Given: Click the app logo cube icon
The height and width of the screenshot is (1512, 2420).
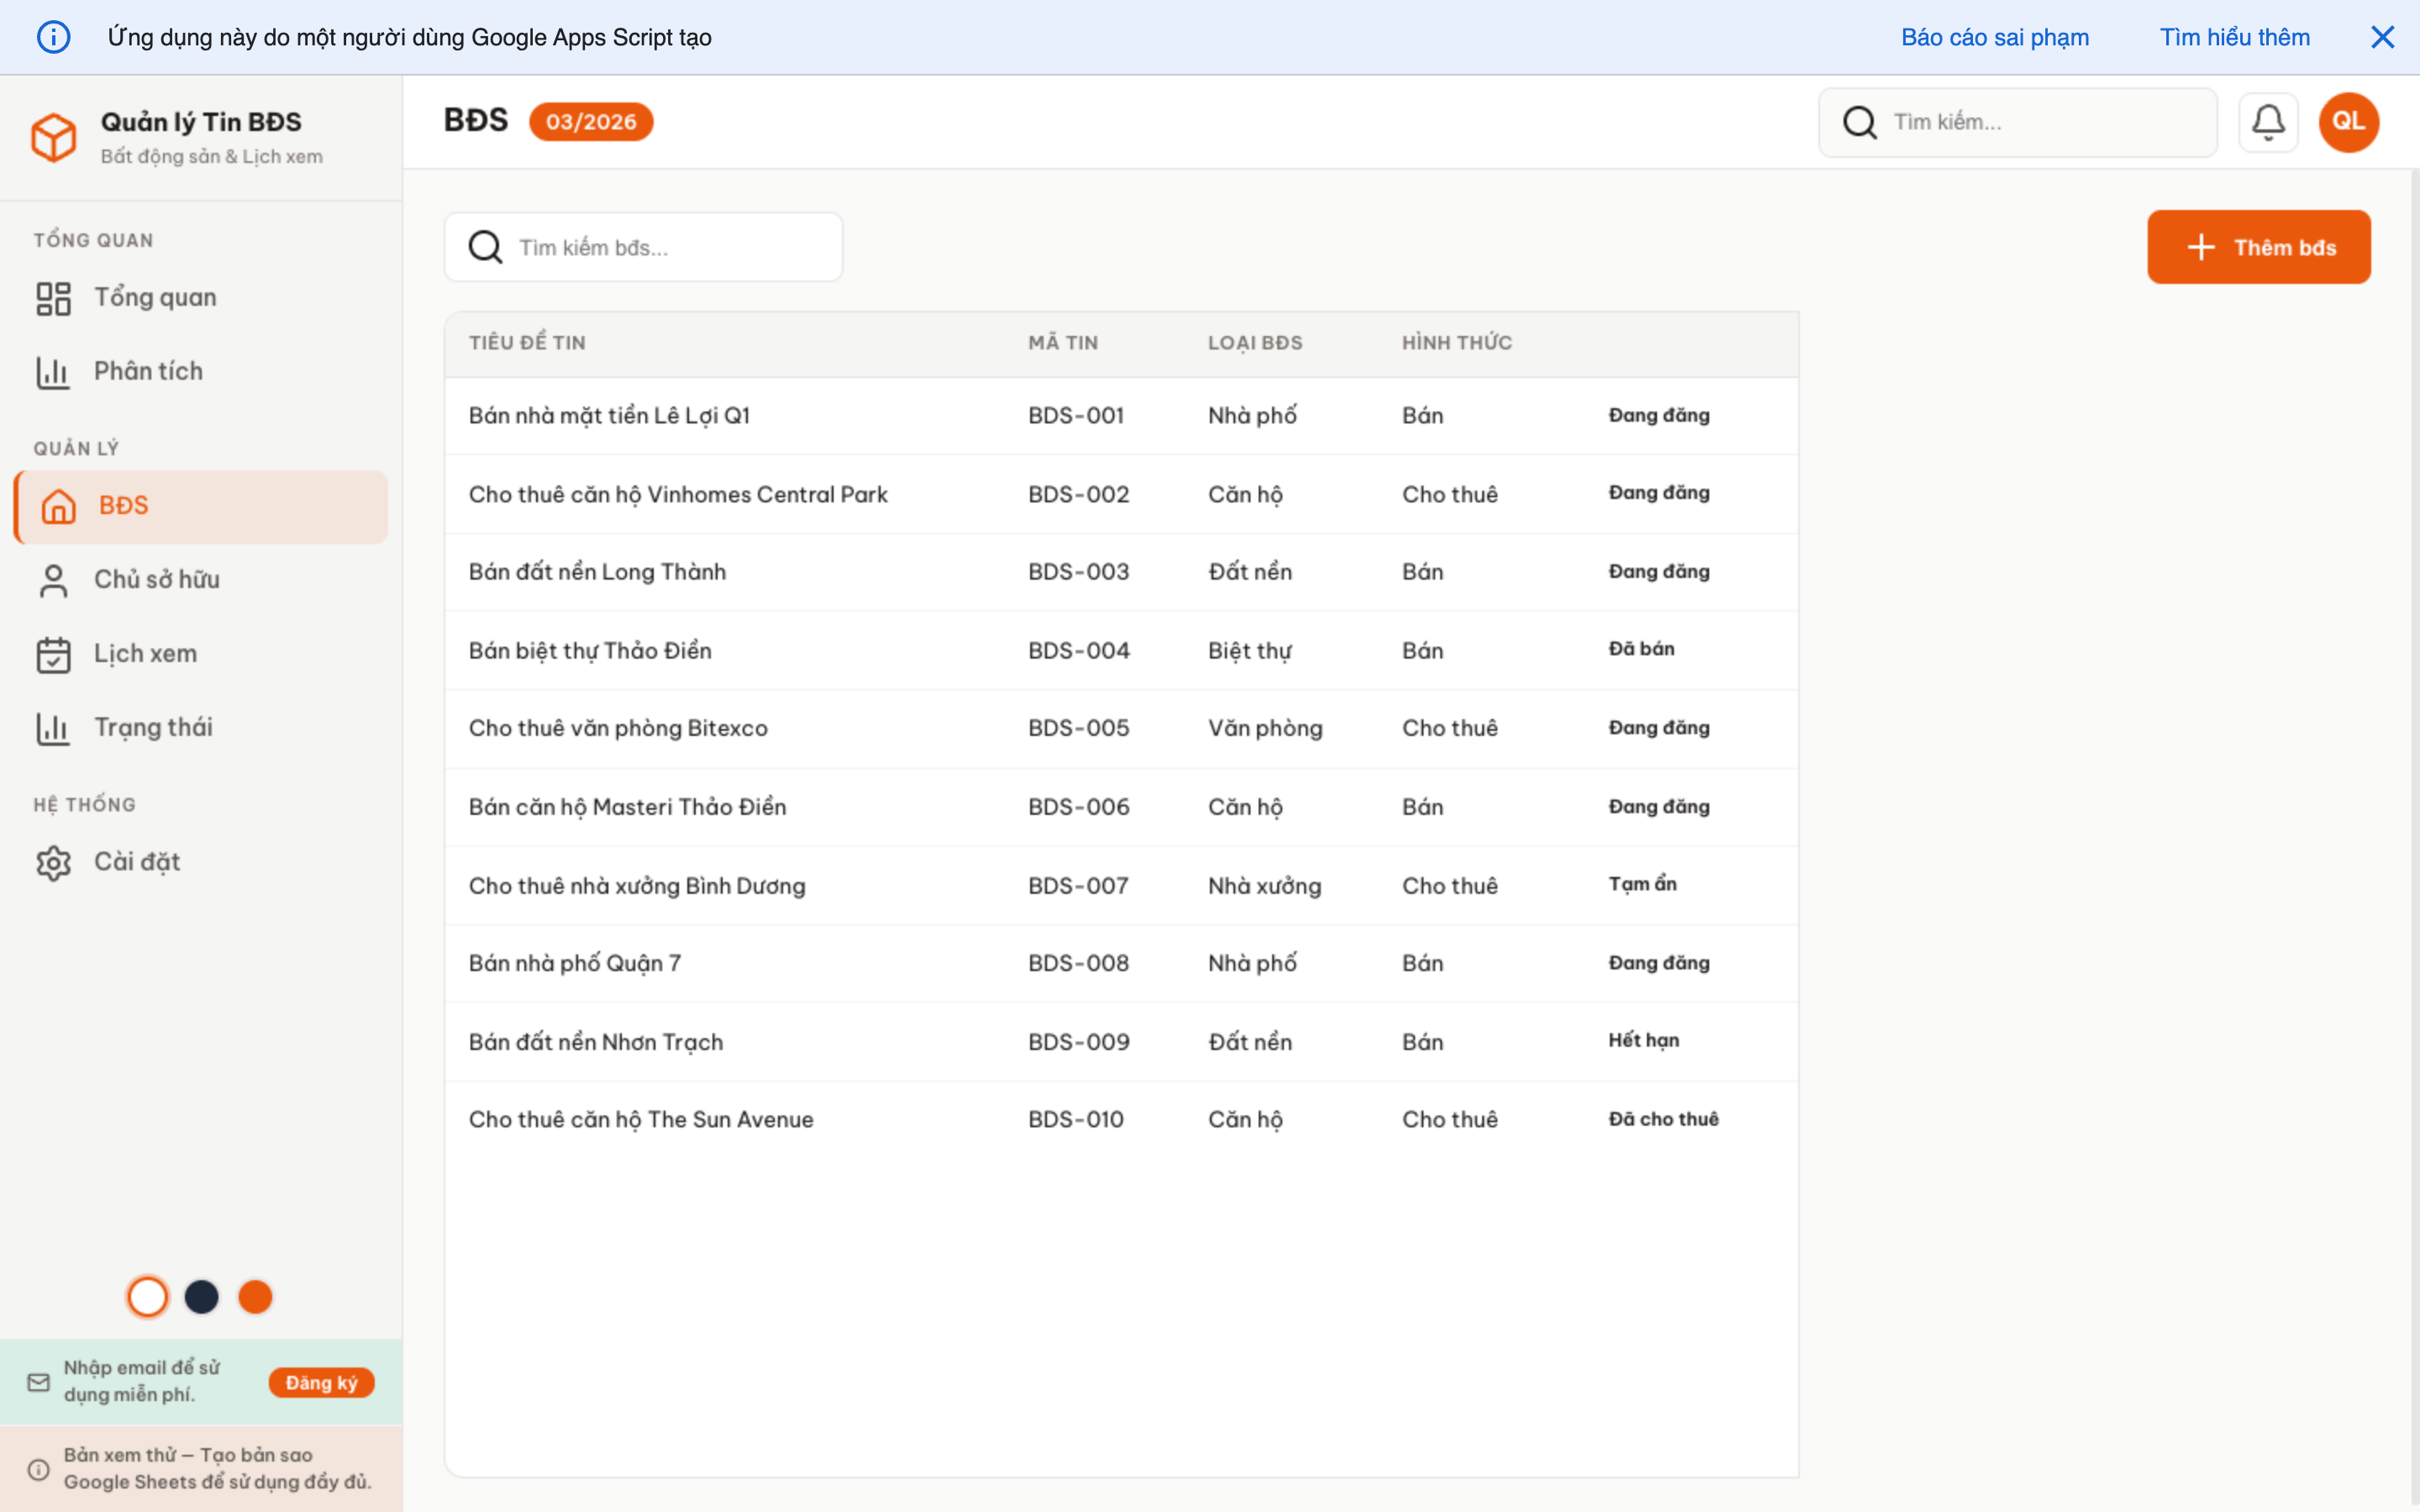Looking at the screenshot, I should coord(54,137).
